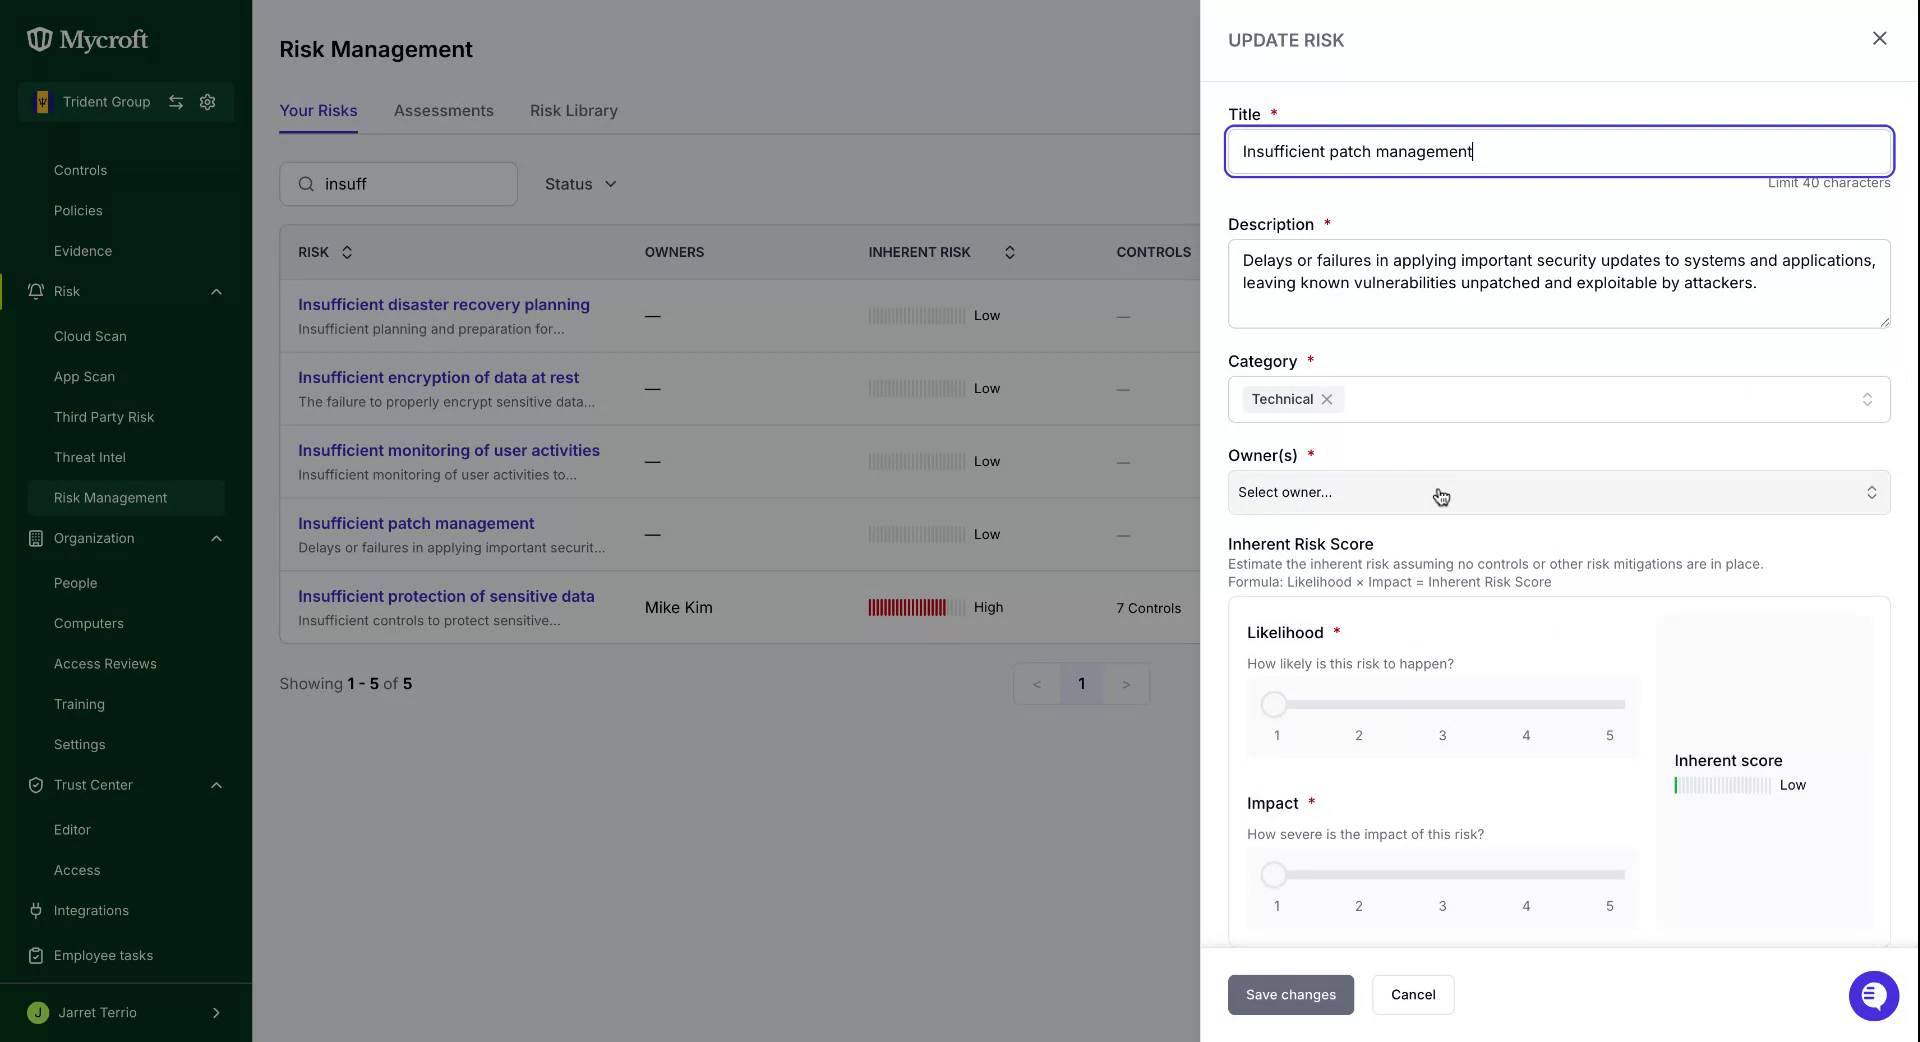1920x1042 pixels.
Task: Click the Save changes button
Action: [x=1291, y=995]
